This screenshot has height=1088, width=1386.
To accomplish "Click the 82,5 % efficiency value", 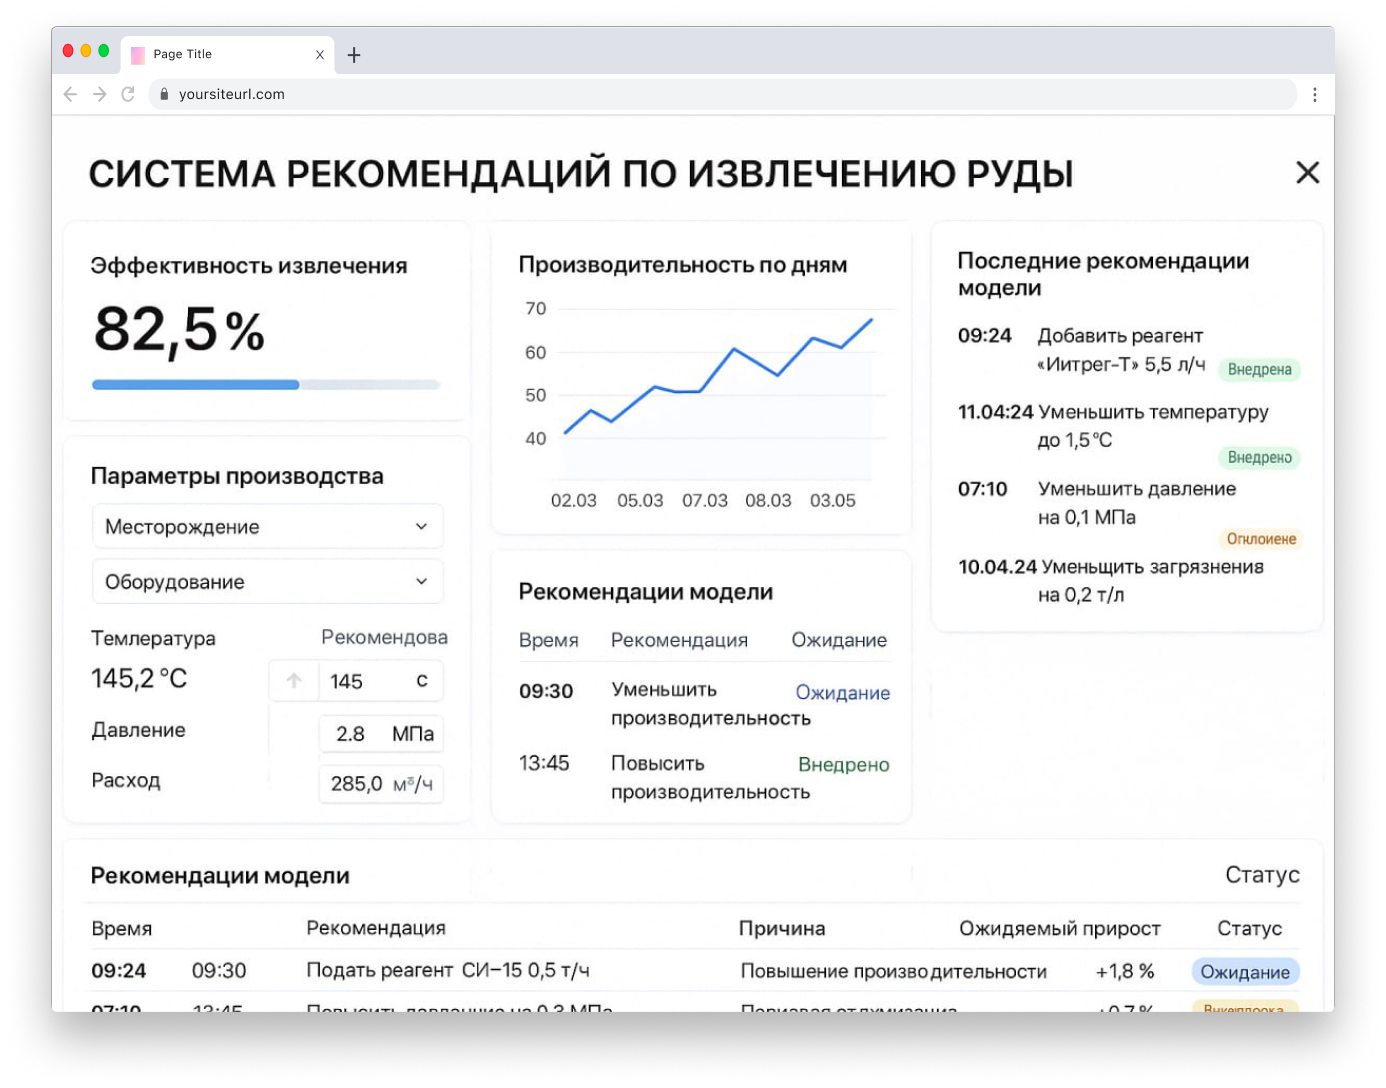I will pyautogui.click(x=179, y=331).
